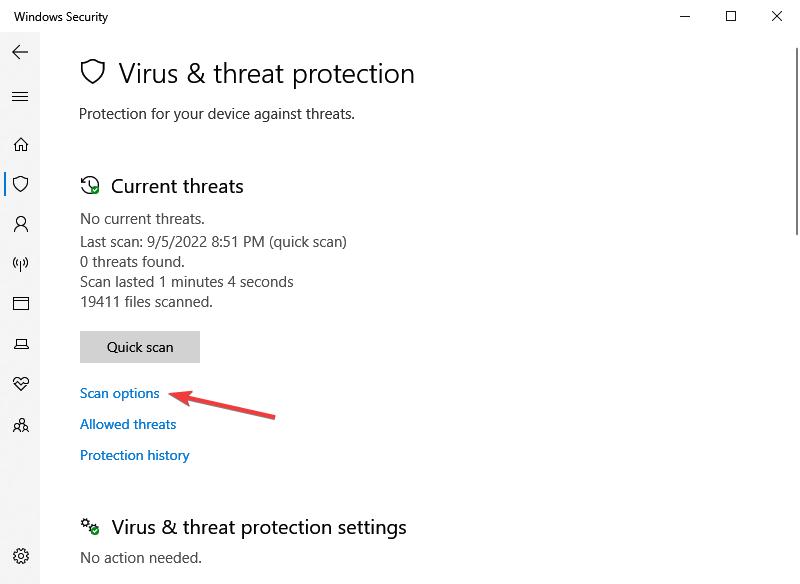
Task: Open the Scan options link
Action: [x=120, y=393]
